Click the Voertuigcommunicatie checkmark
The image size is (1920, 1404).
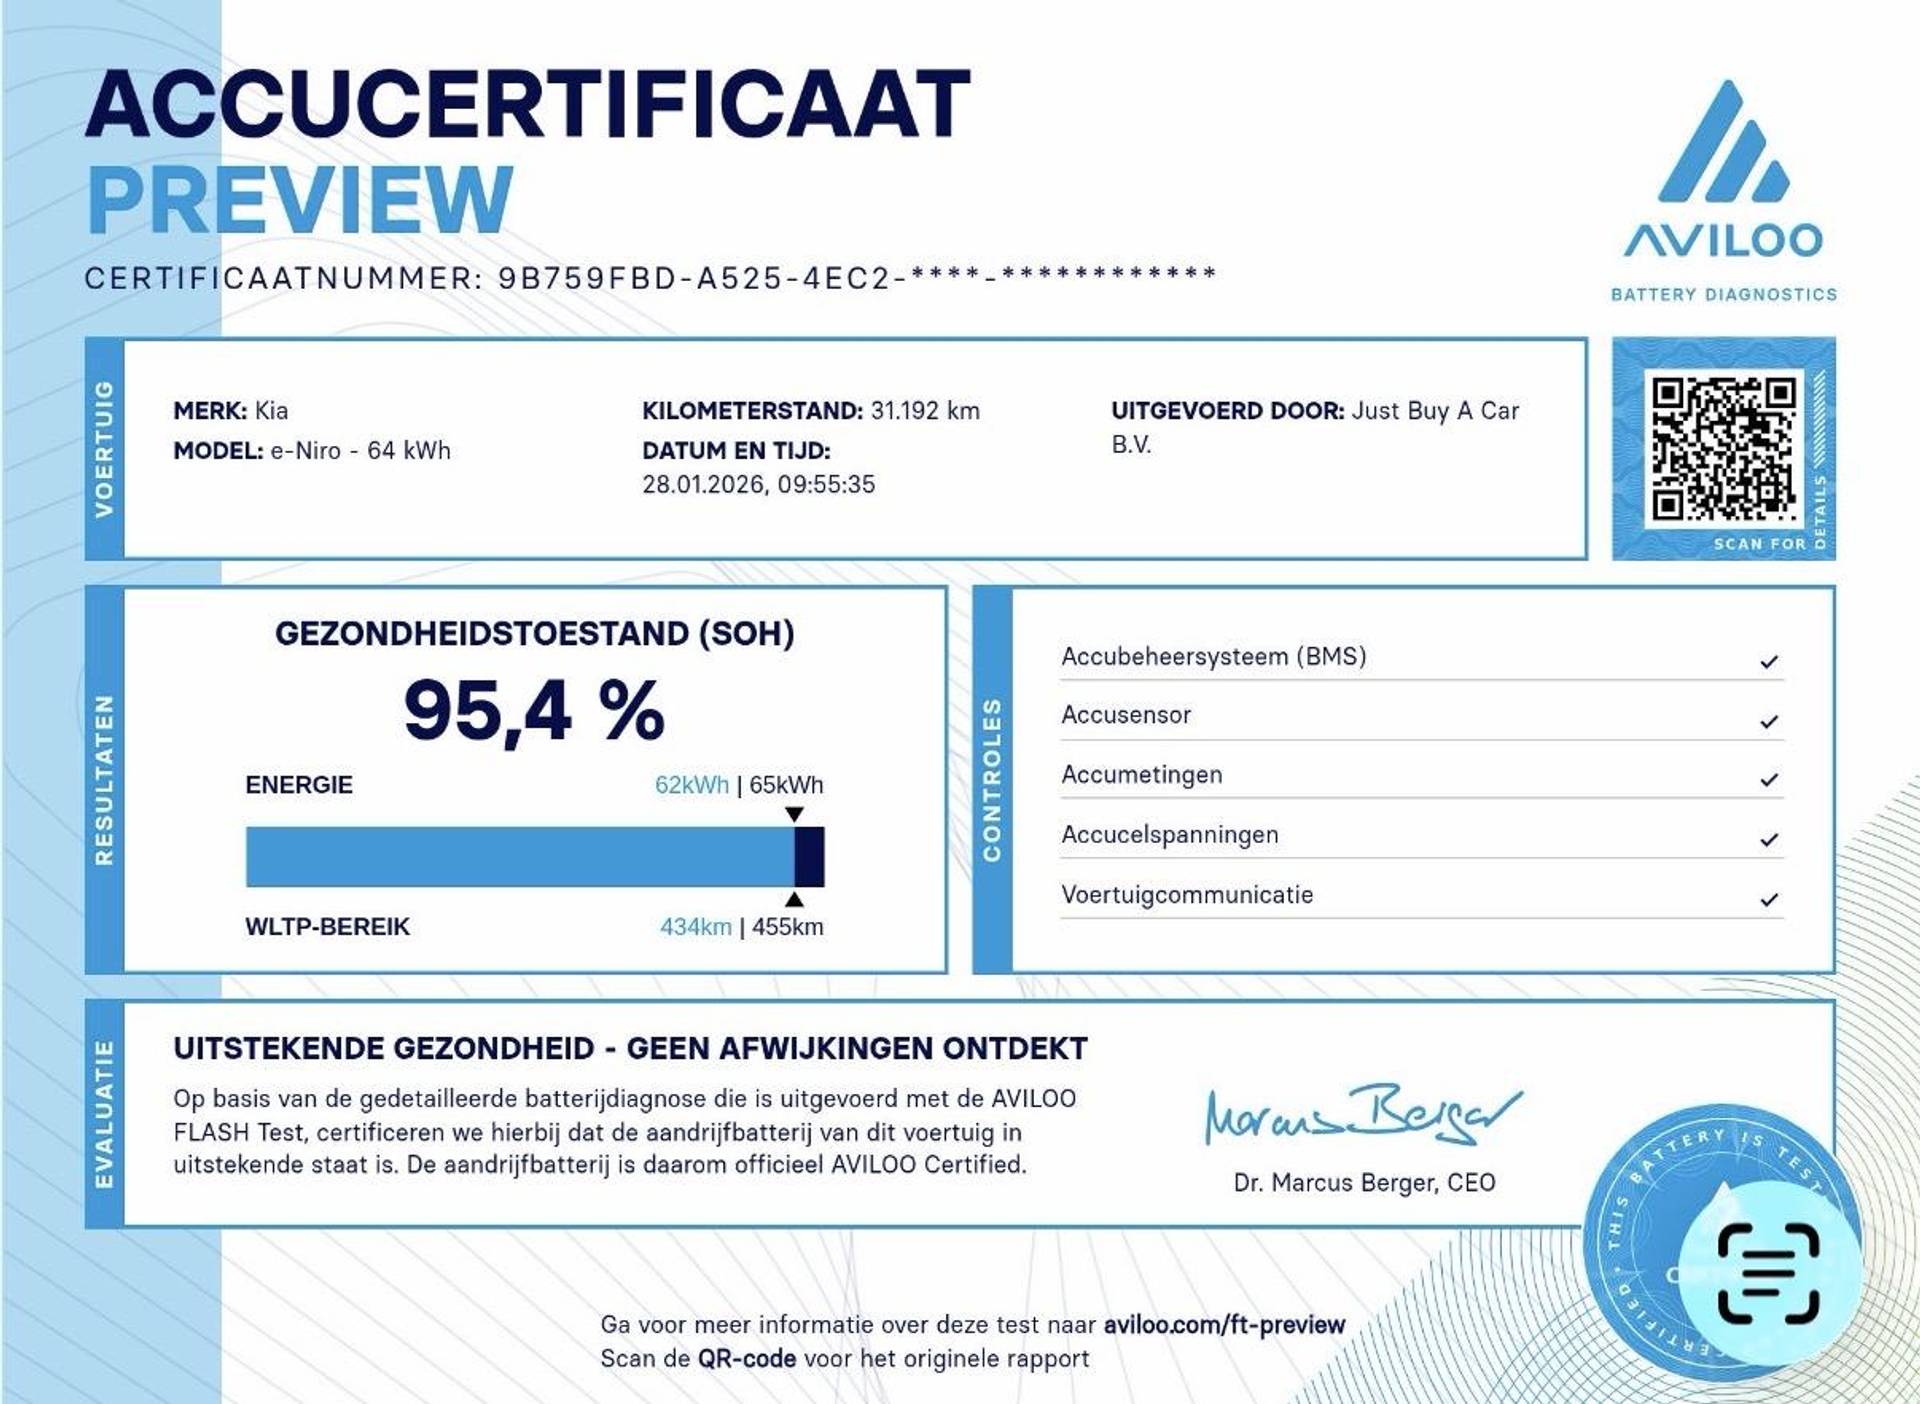click(x=1768, y=900)
